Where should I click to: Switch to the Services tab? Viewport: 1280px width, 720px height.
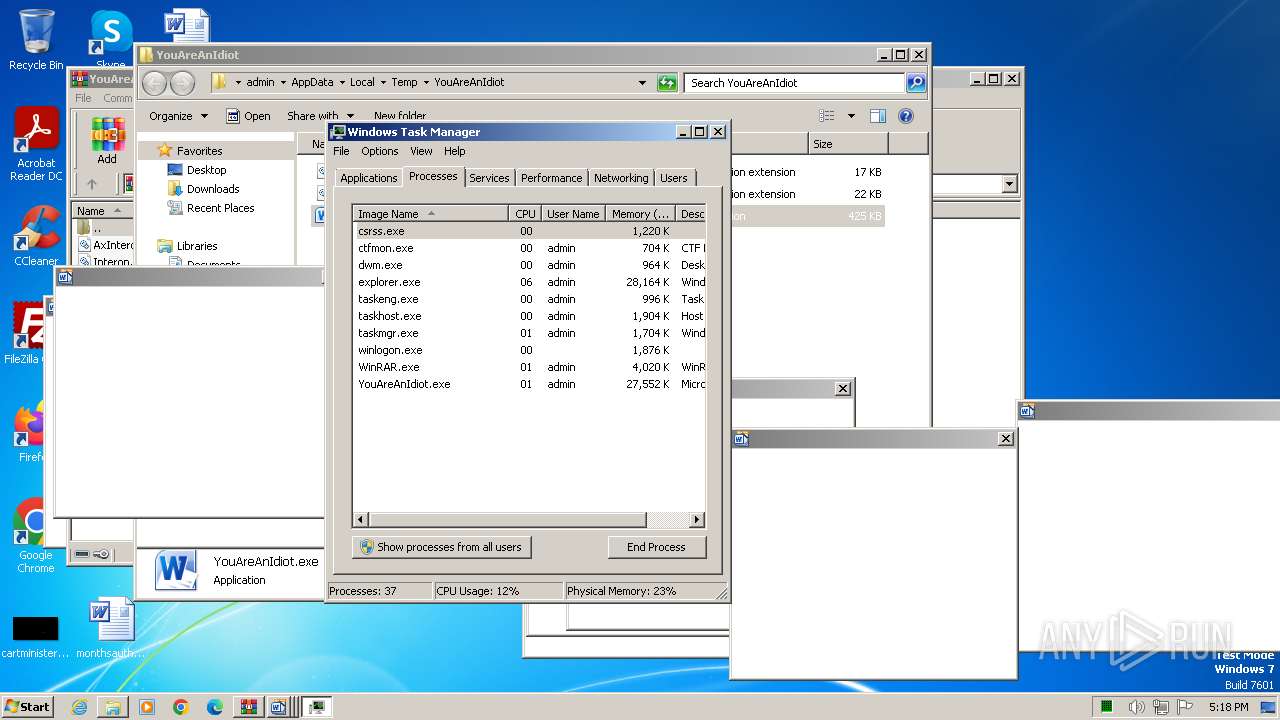[x=489, y=178]
